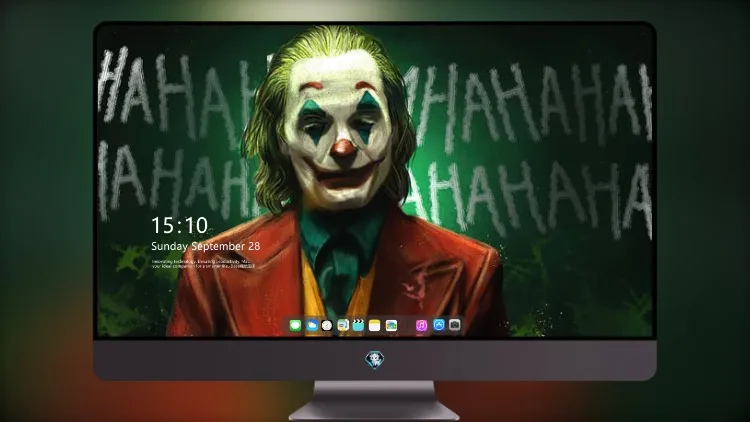Image resolution: width=750 pixels, height=422 pixels.
Task: Open the Clock app in the dock
Action: pyautogui.click(x=327, y=326)
